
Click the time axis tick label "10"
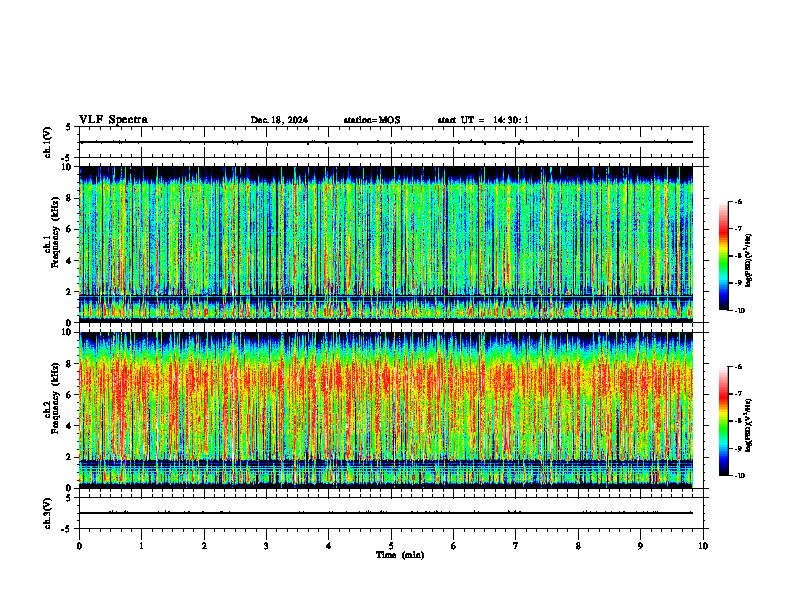point(703,546)
